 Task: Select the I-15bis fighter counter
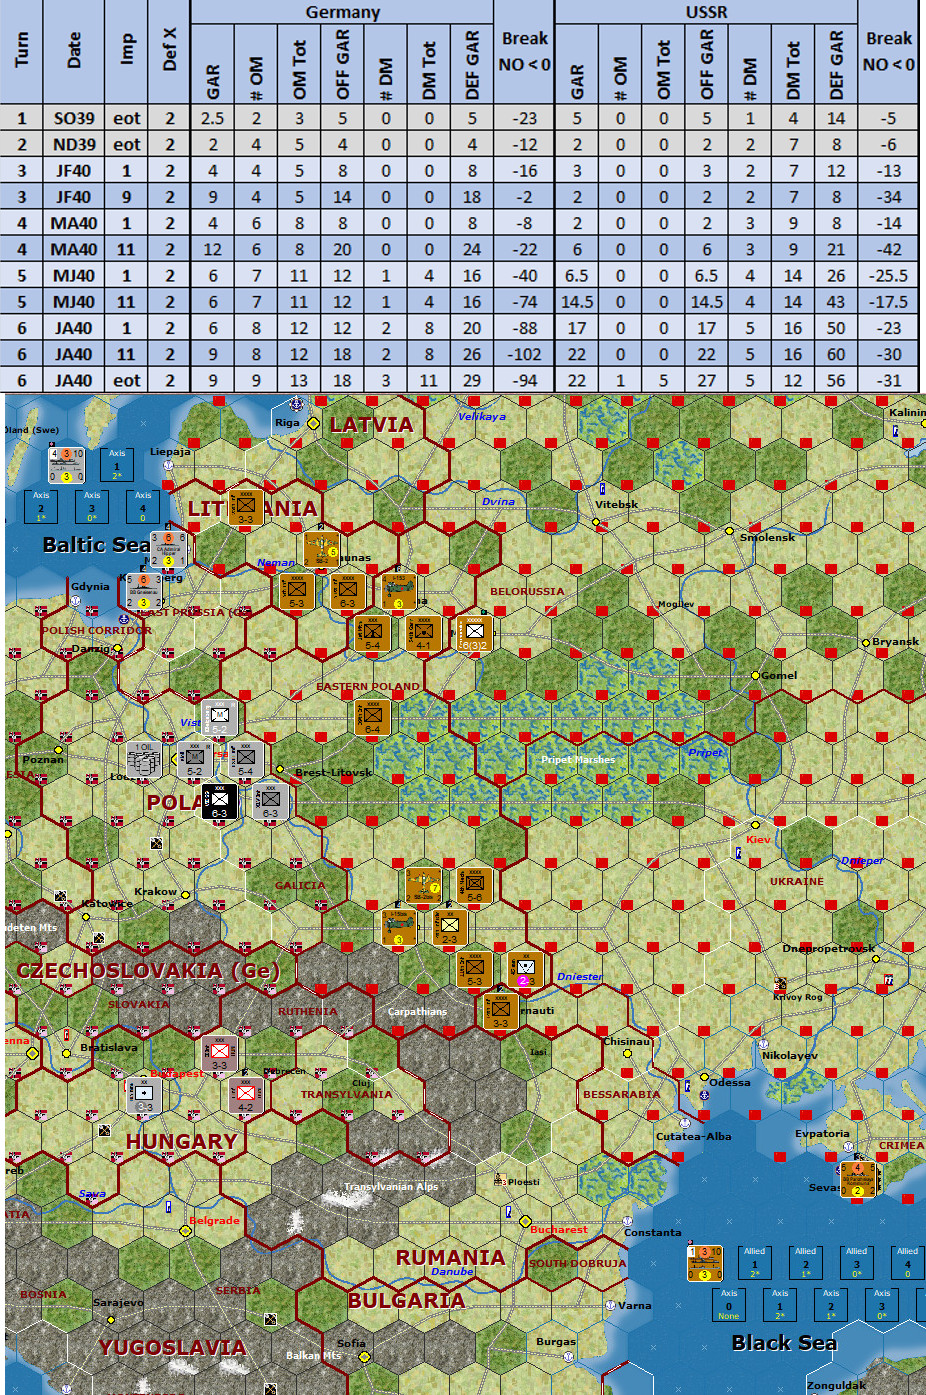click(x=399, y=926)
